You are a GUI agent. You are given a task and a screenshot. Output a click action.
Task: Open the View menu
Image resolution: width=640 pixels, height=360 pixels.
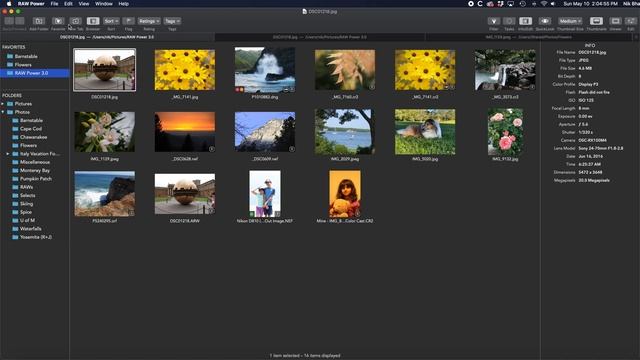(x=84, y=4)
